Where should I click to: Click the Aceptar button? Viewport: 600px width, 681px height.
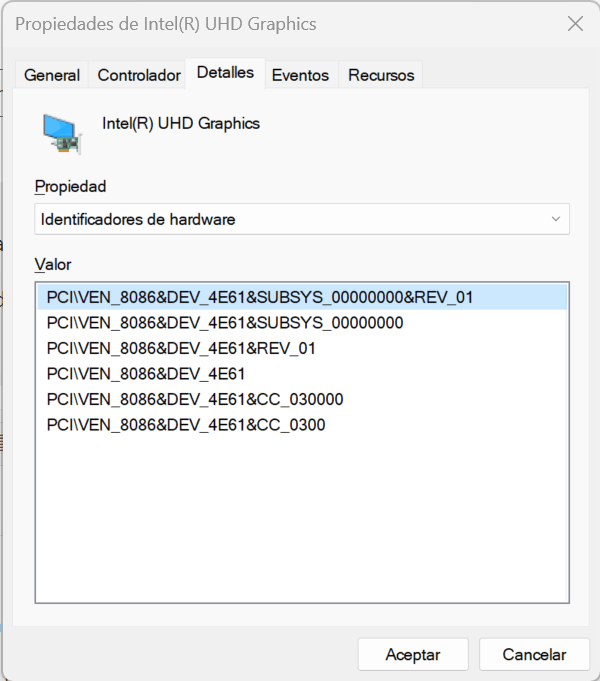[x=413, y=655]
